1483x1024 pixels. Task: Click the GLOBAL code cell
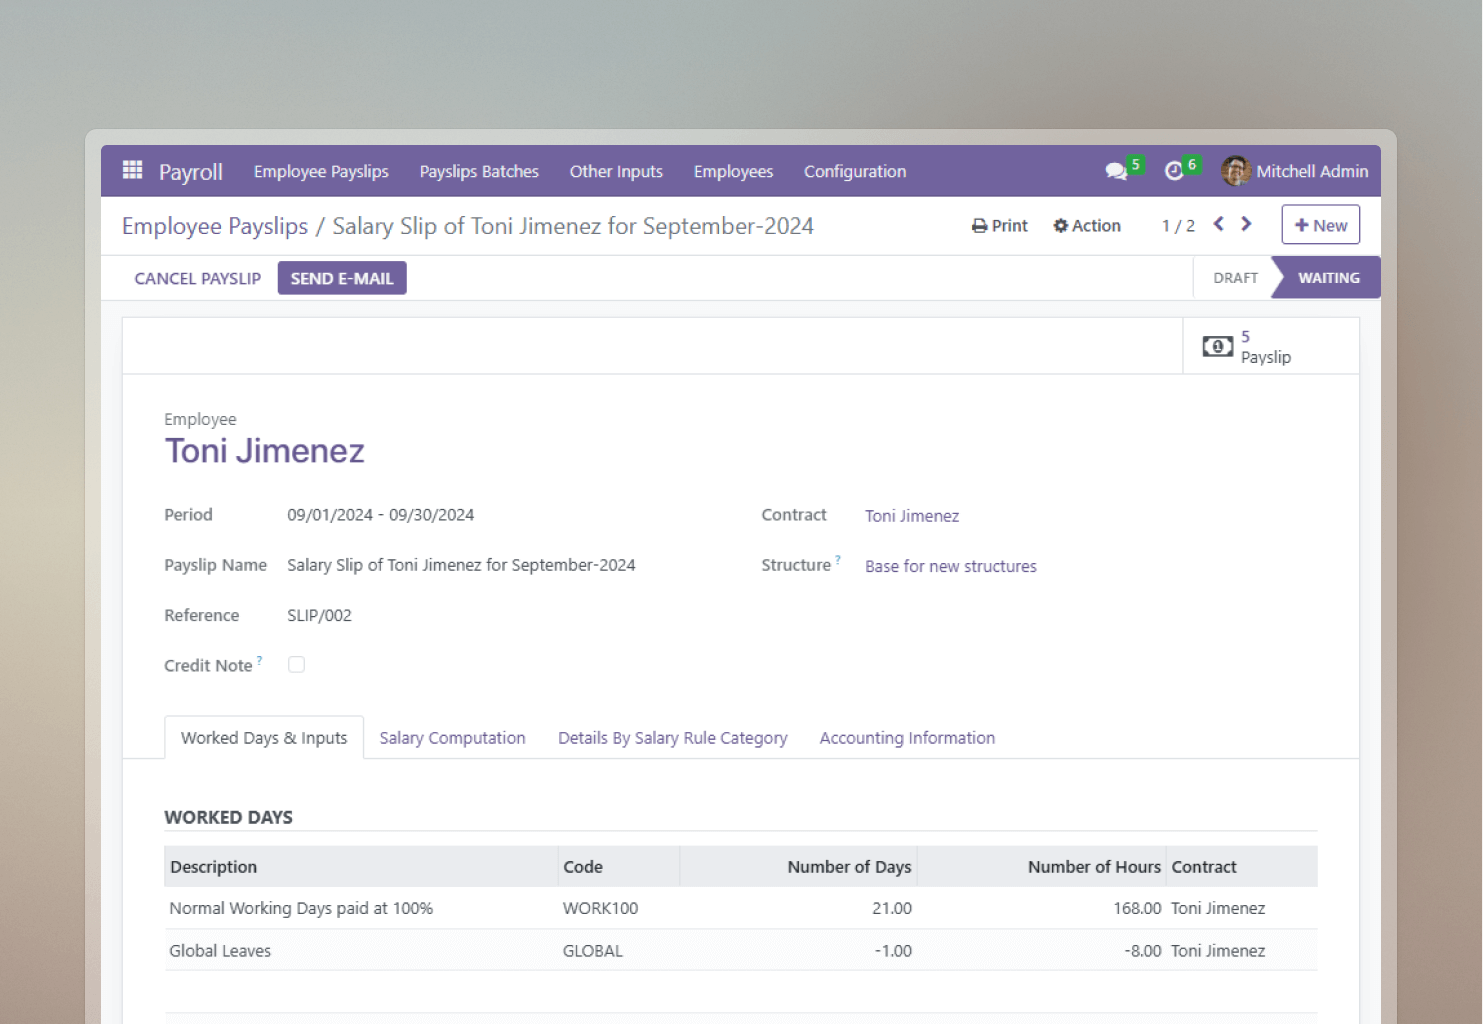[x=592, y=951]
